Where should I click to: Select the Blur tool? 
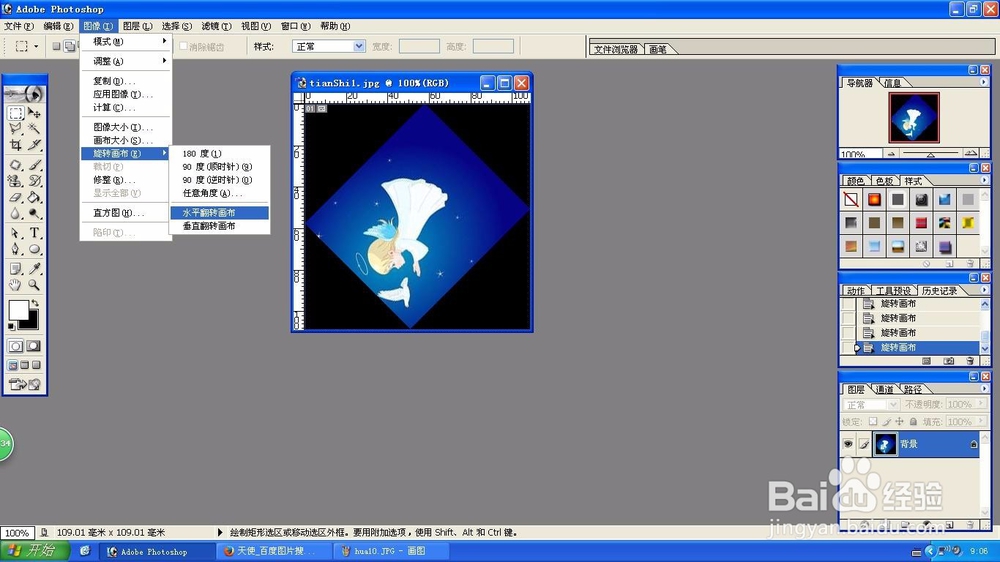tap(16, 213)
